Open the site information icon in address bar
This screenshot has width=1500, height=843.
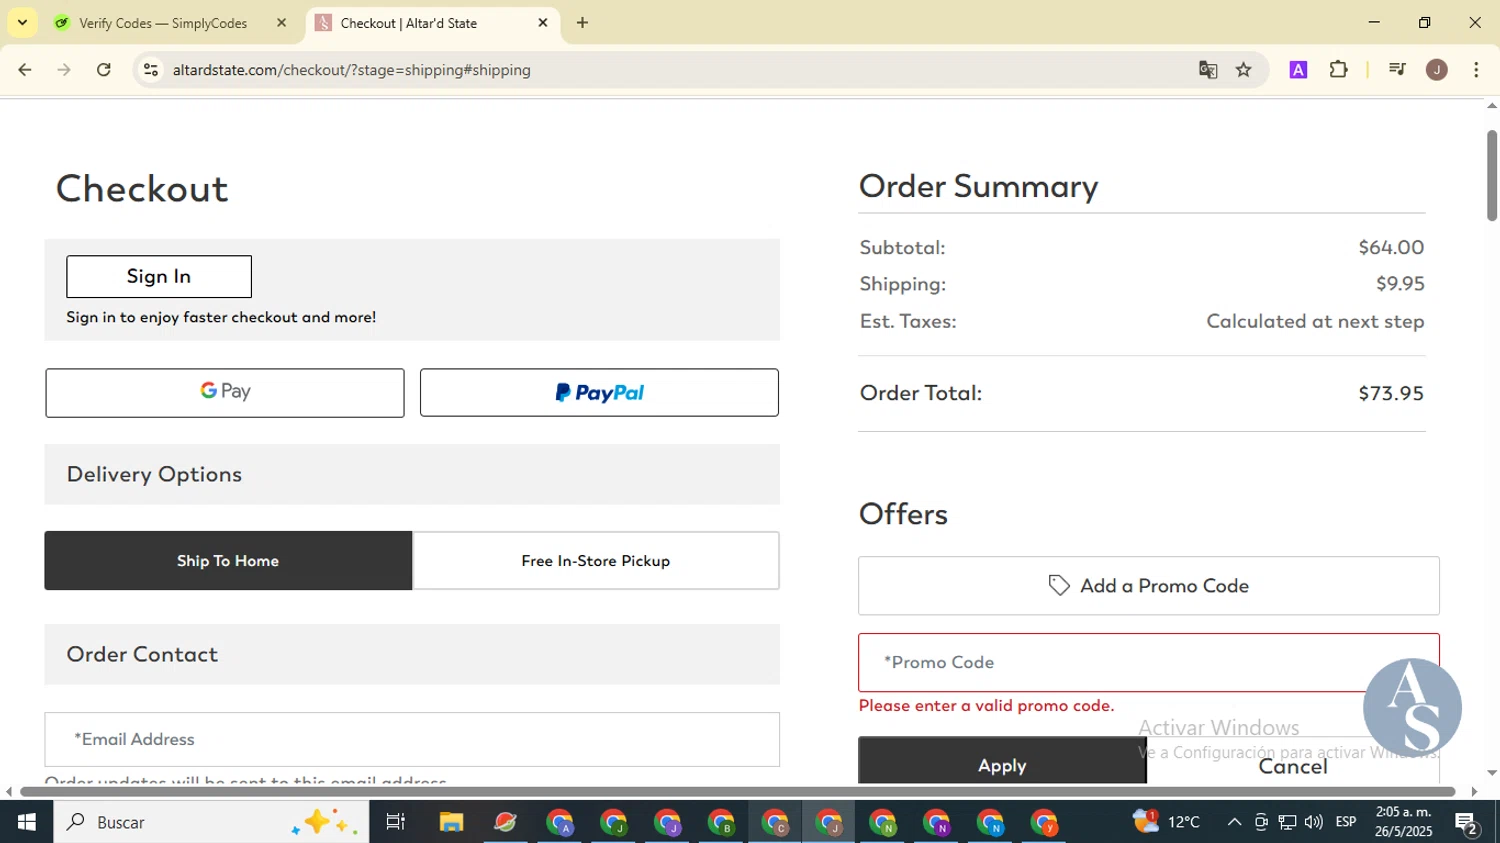click(x=151, y=70)
